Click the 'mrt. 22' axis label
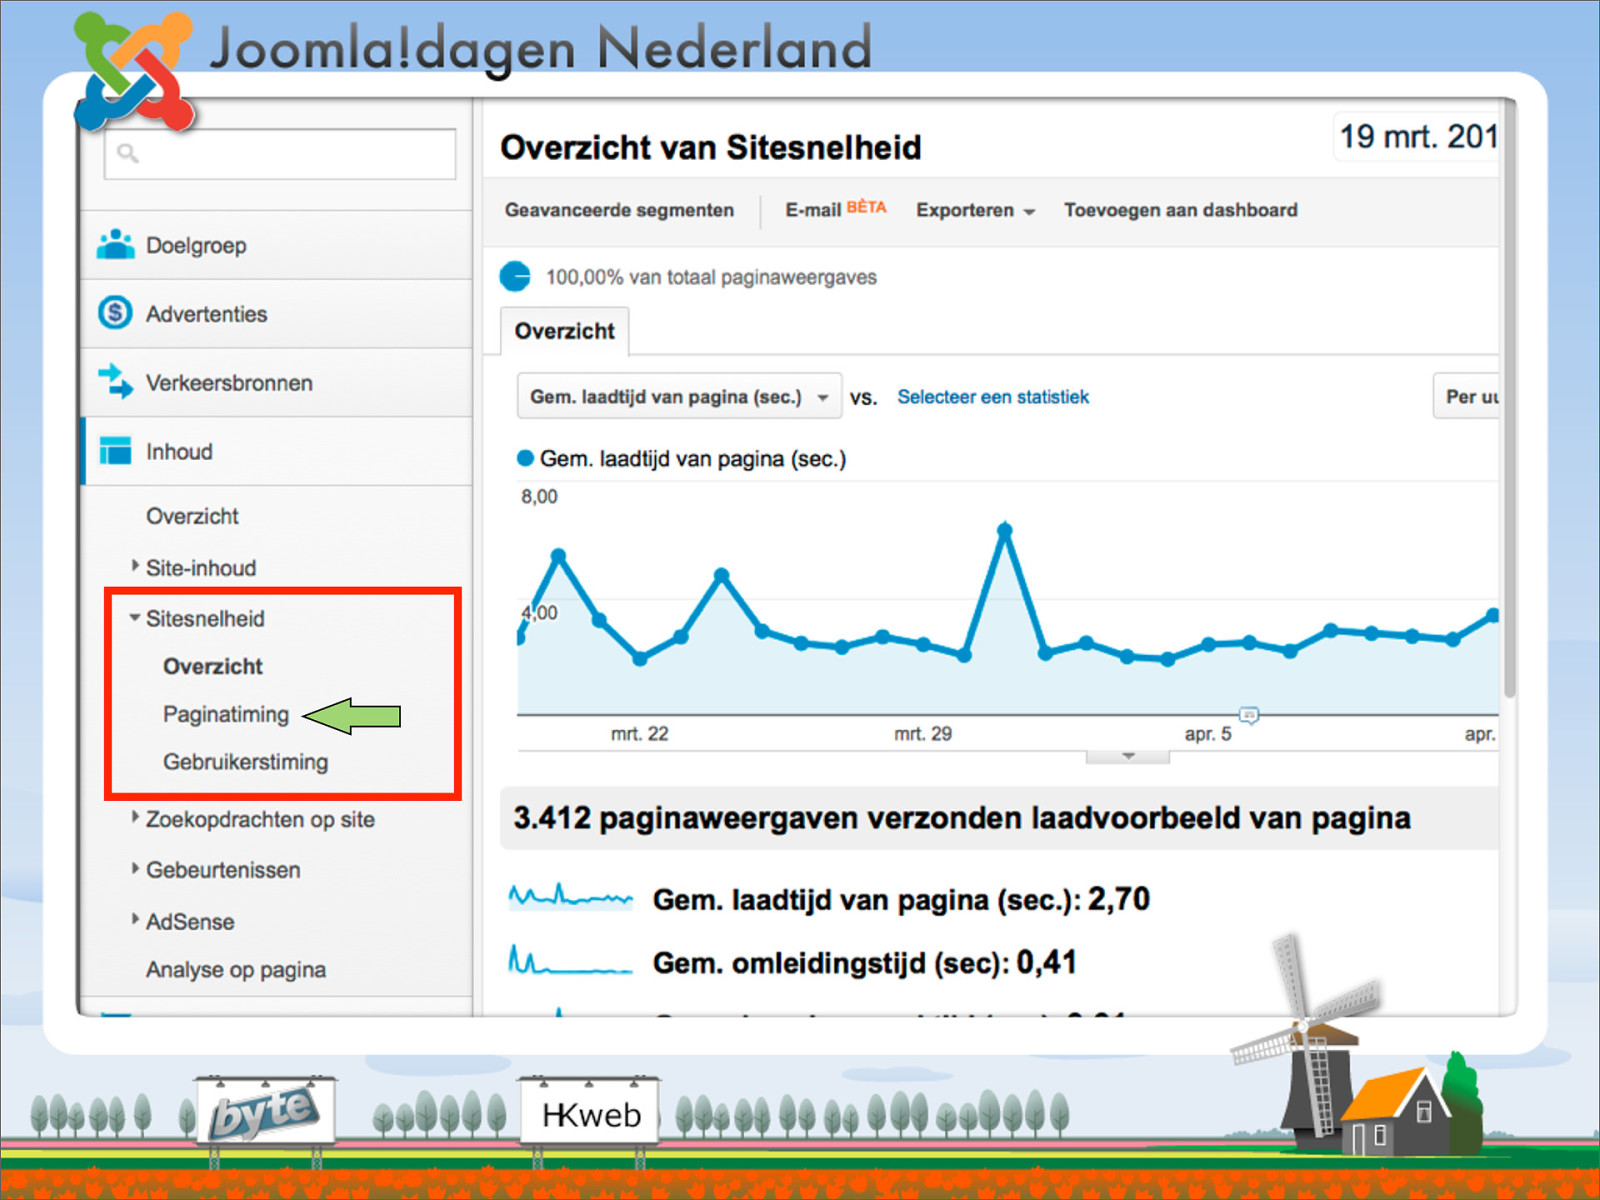Screen dimensions: 1600x1200 coord(640,734)
